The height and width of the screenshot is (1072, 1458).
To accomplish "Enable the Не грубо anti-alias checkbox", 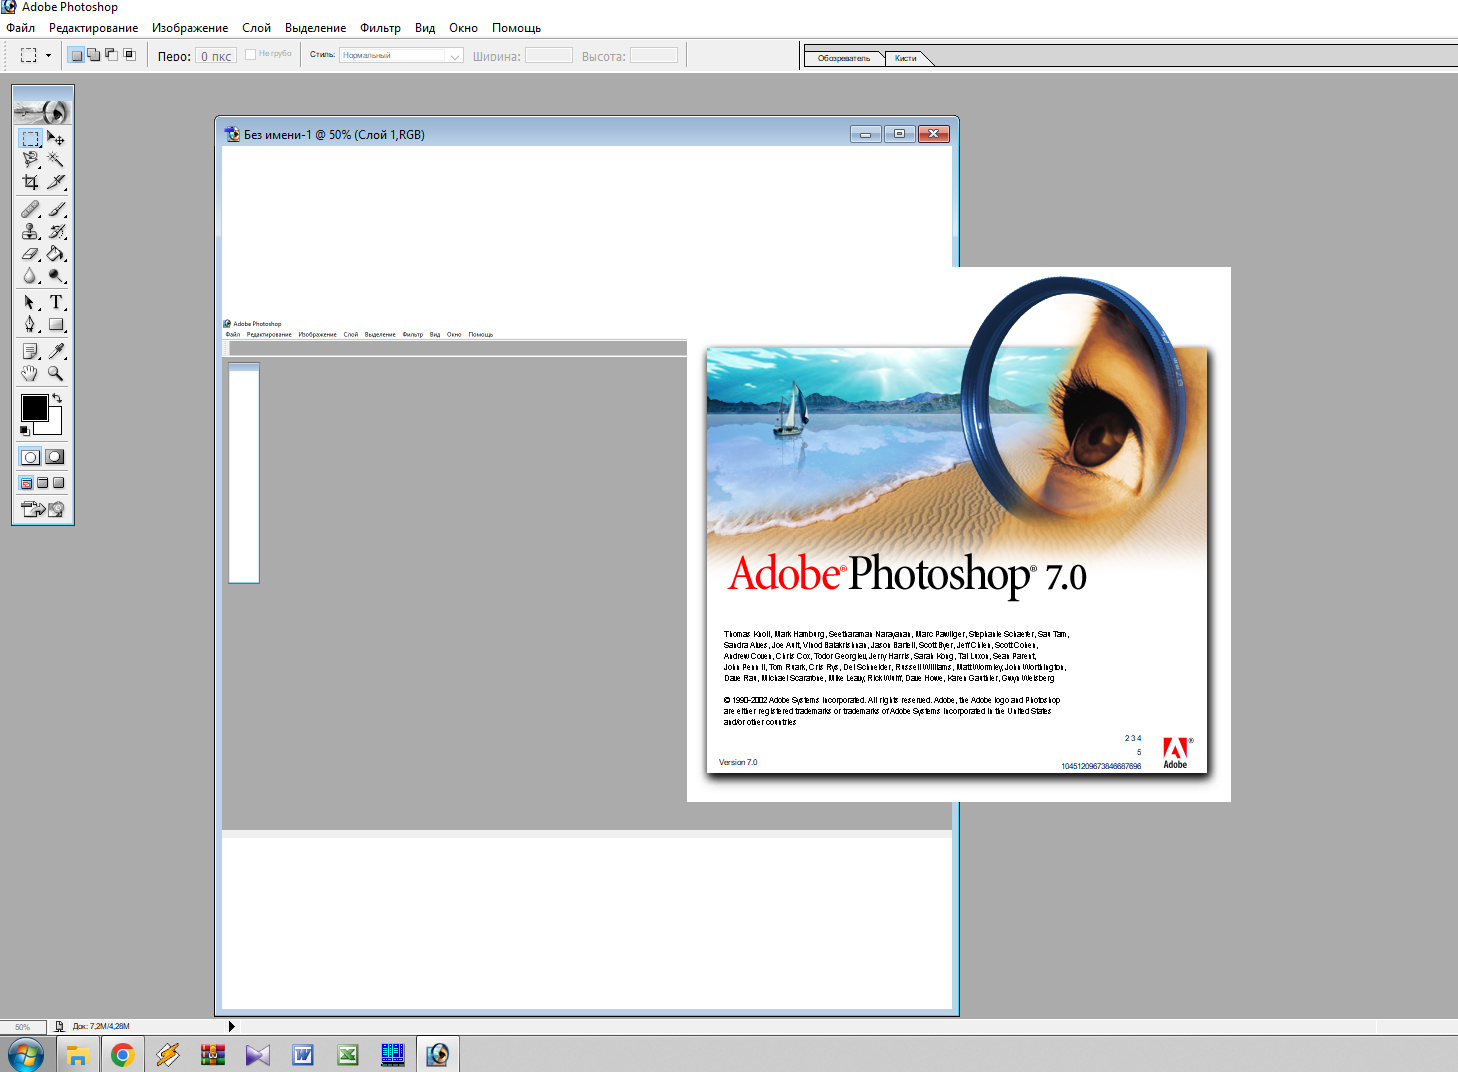I will [x=251, y=55].
